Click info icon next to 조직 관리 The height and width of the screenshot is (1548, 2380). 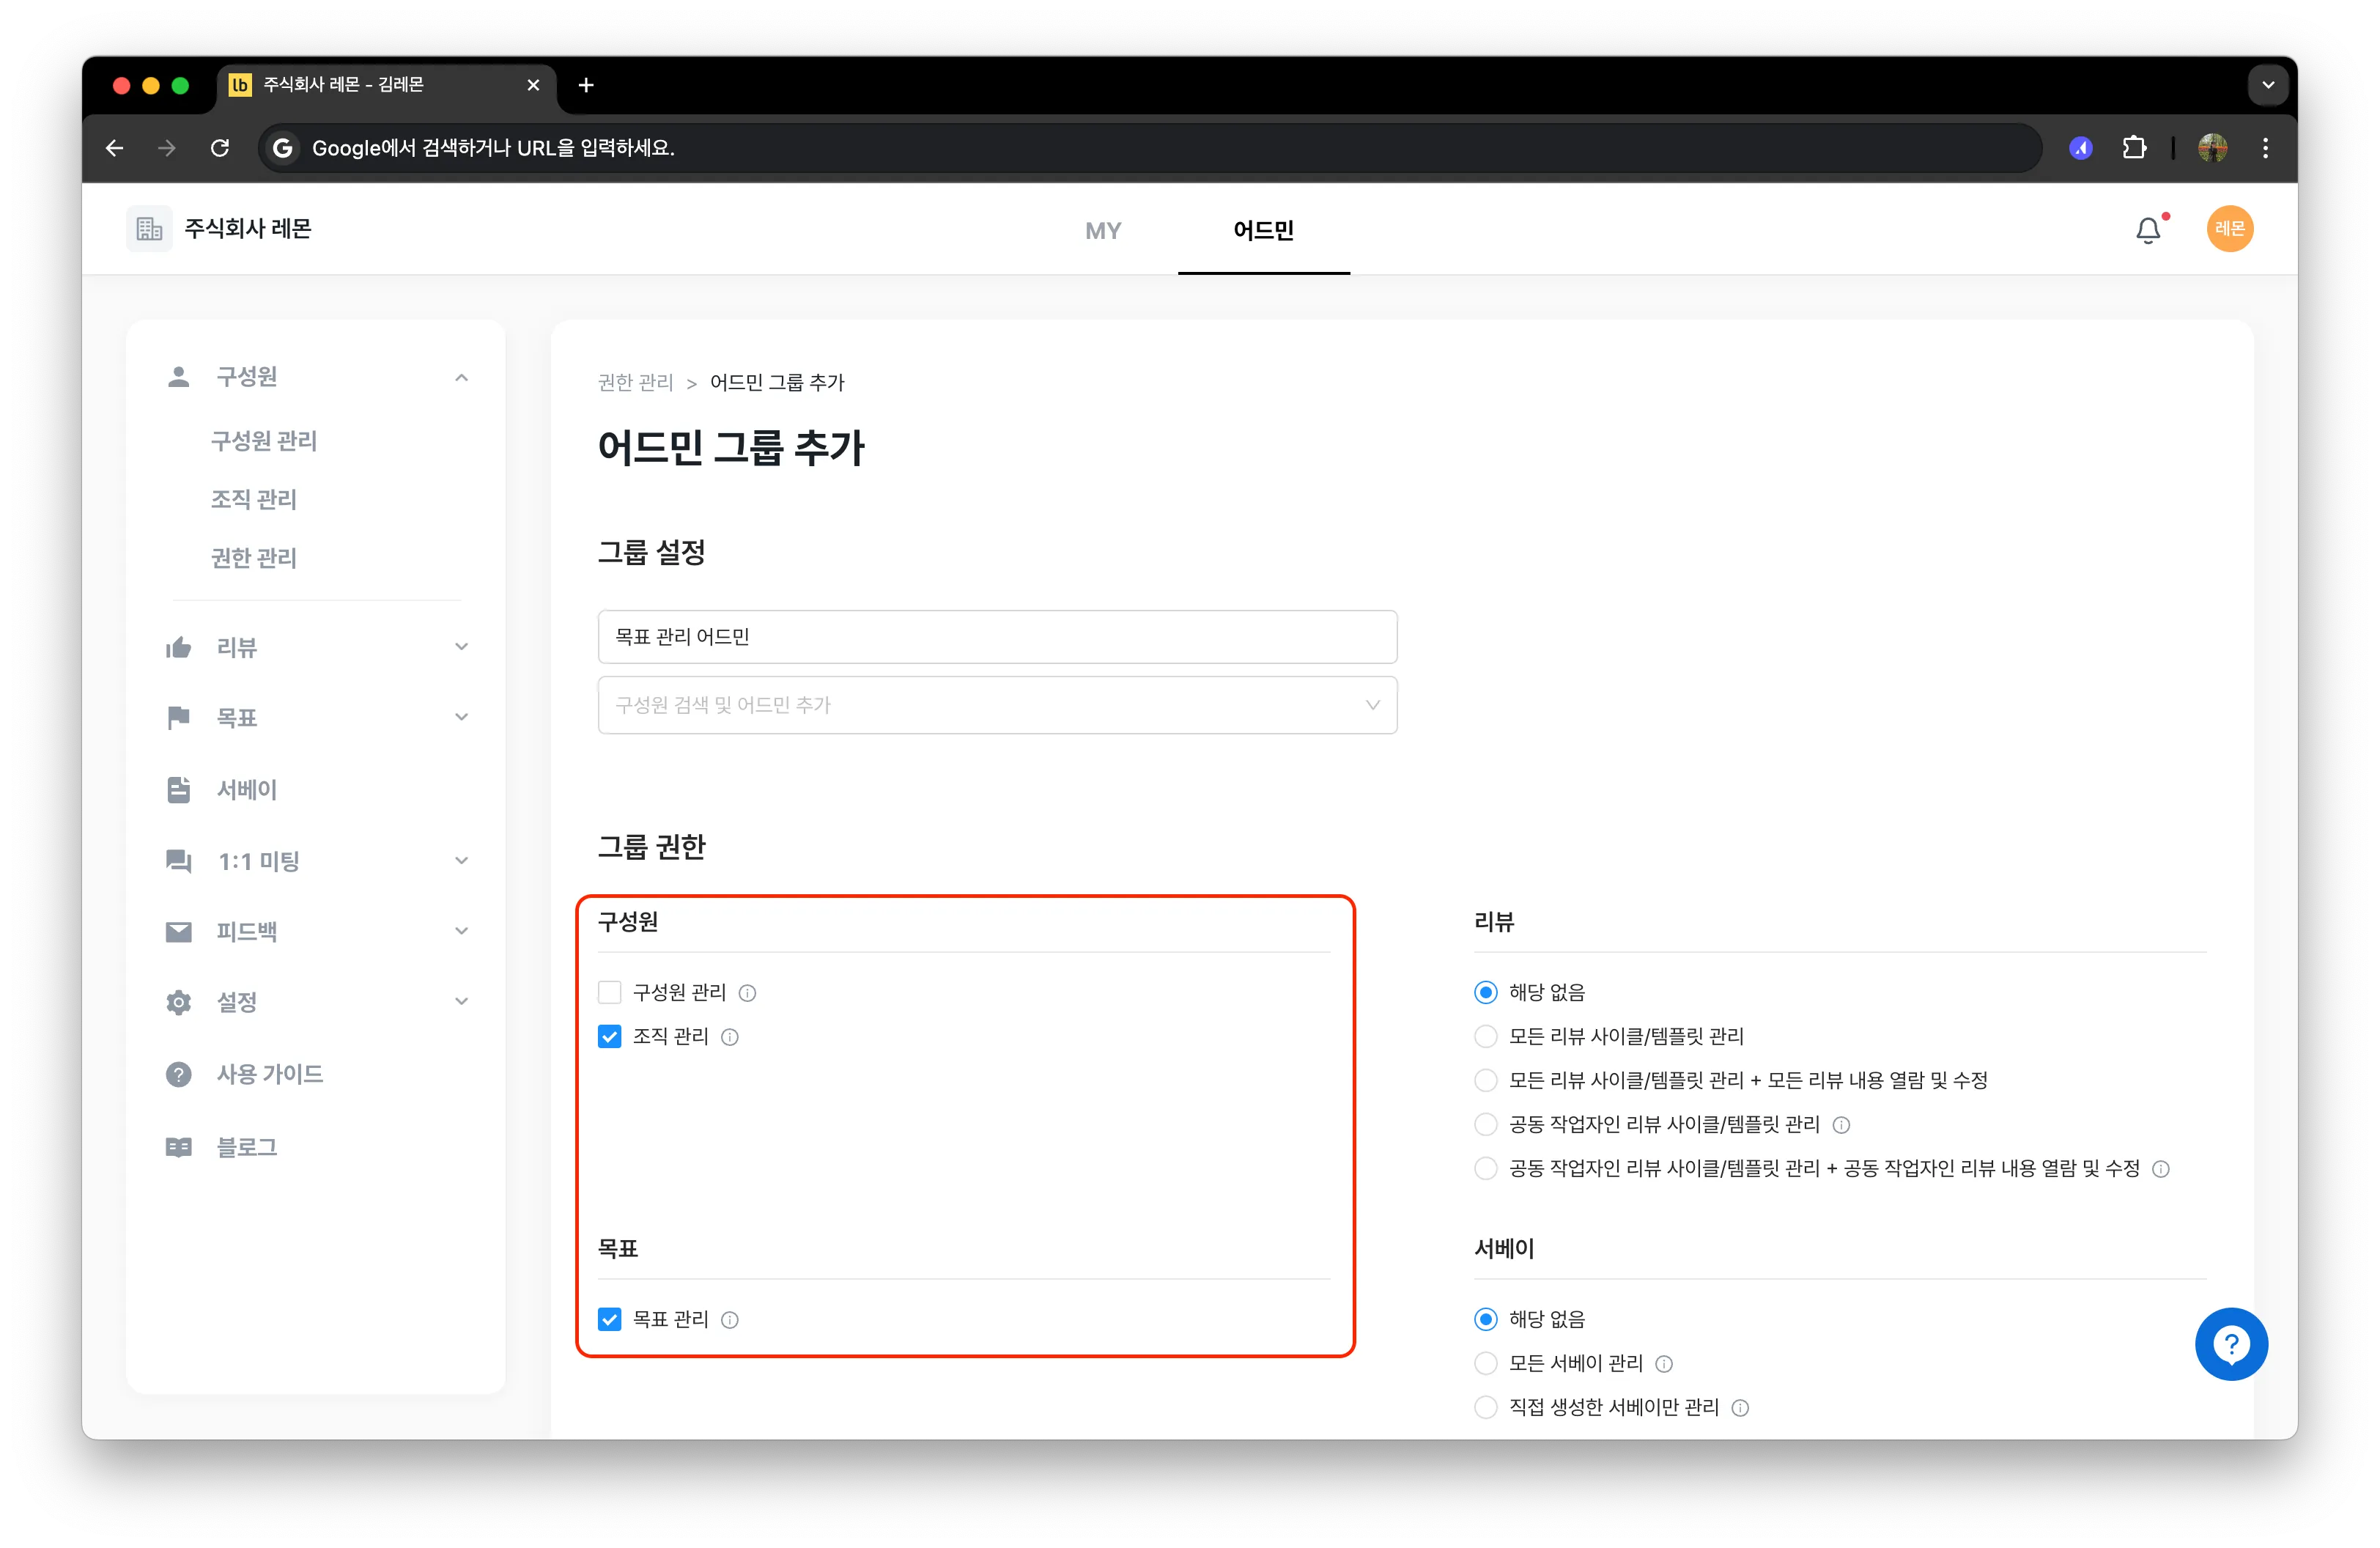tap(730, 1037)
